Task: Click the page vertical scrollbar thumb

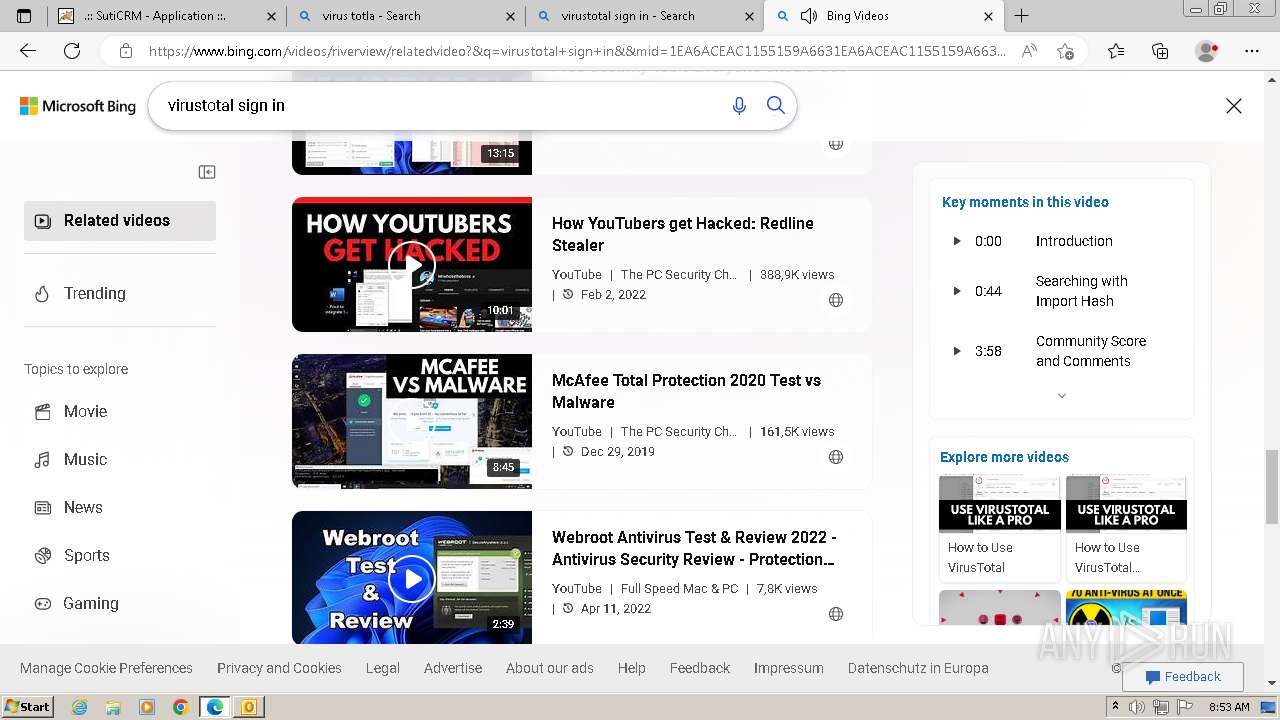Action: tap(1271, 486)
